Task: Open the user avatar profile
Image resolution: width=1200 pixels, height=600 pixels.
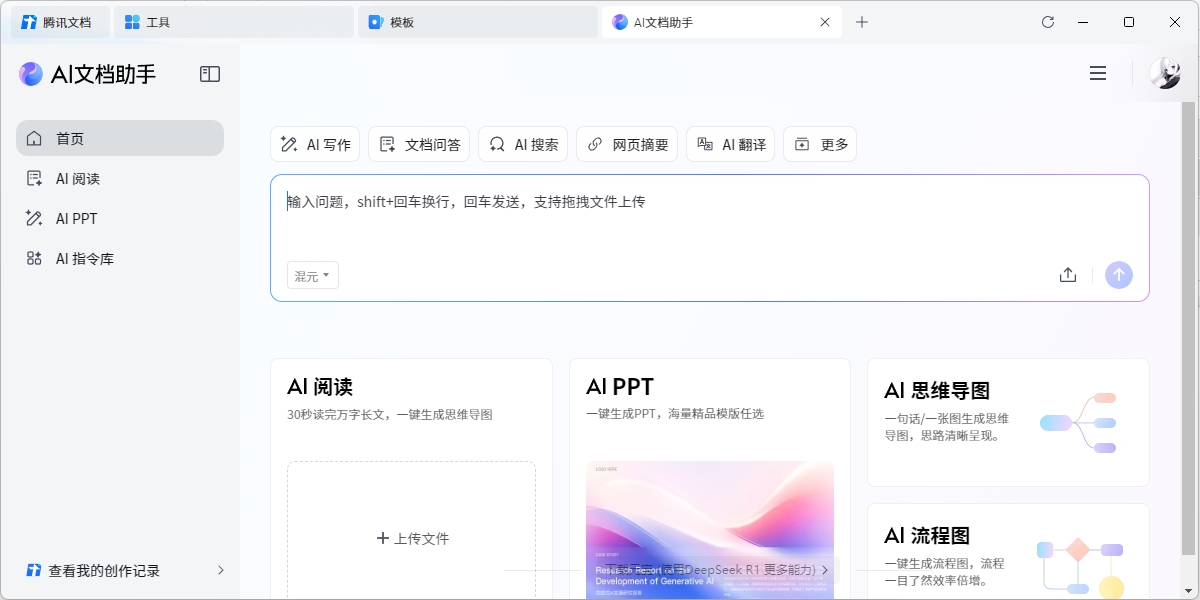Action: (1164, 73)
